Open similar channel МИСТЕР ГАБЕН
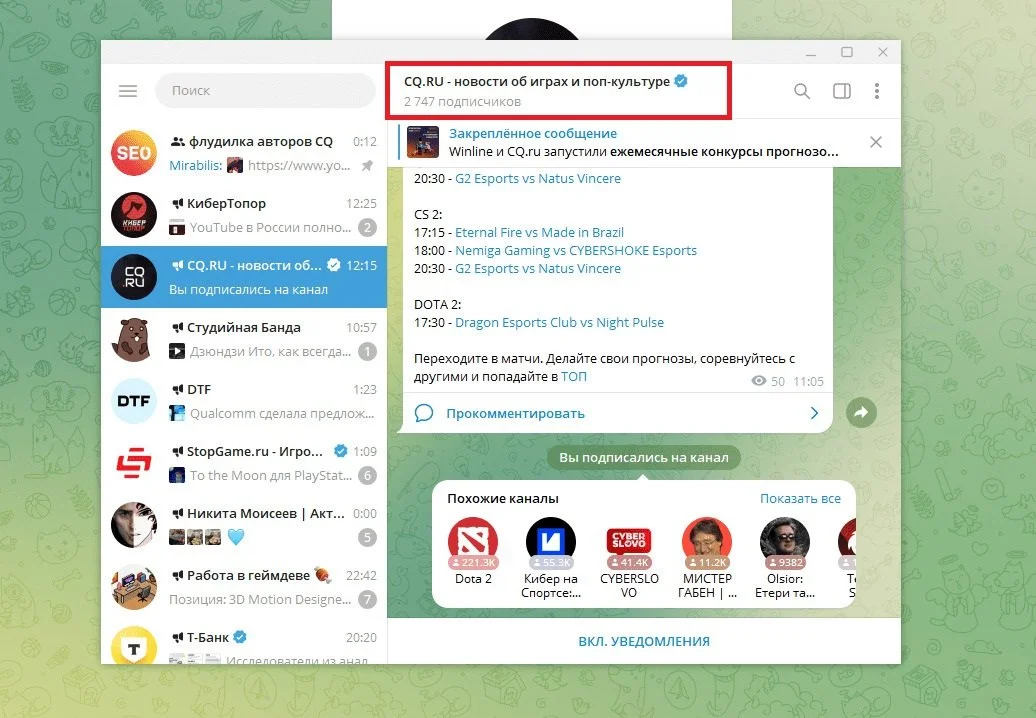 (x=707, y=558)
